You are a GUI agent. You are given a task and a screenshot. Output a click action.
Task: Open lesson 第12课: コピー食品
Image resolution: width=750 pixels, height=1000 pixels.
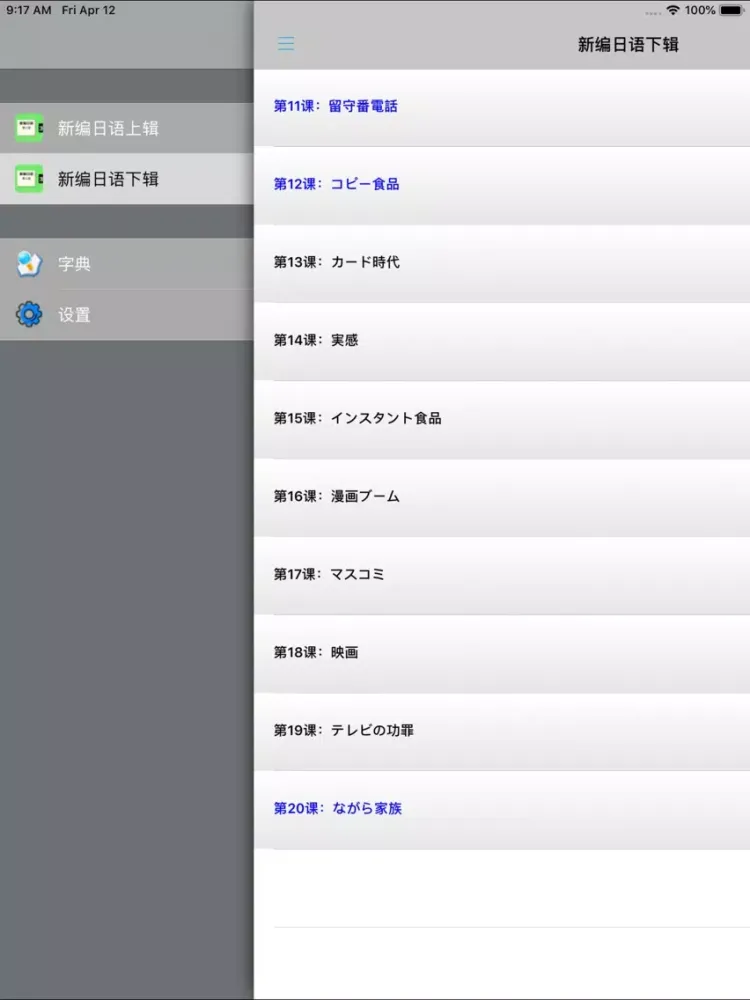pyautogui.click(x=502, y=185)
